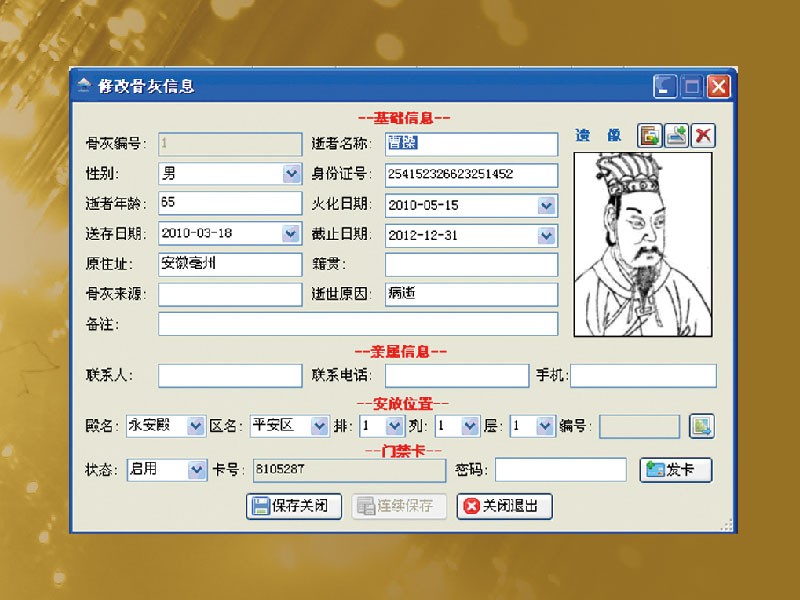The image size is (800, 600).
Task: Open the placement location picker icon
Action: tap(702, 426)
